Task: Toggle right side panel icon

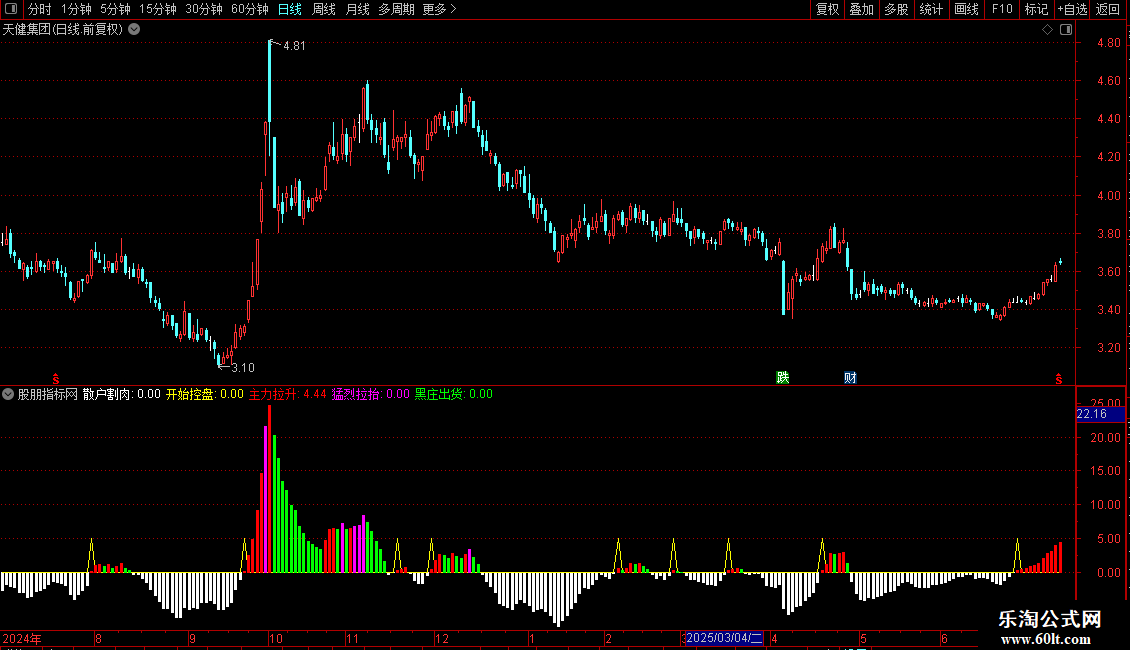Action: [x=1066, y=30]
